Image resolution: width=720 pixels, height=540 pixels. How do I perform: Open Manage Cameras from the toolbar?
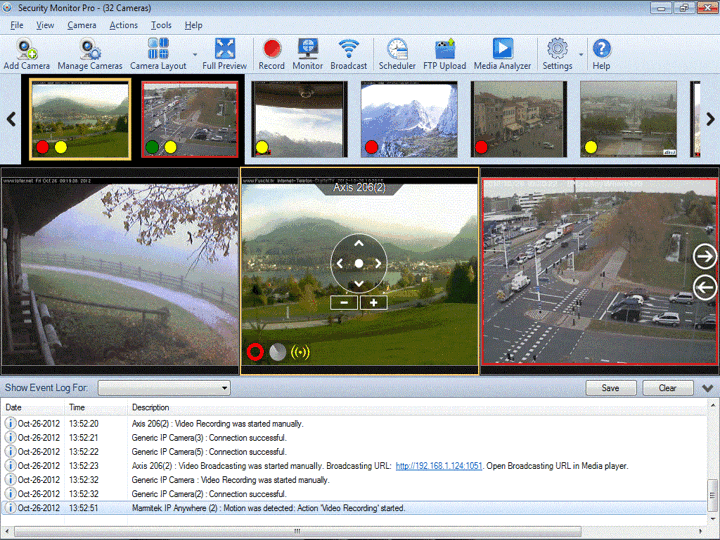90,54
